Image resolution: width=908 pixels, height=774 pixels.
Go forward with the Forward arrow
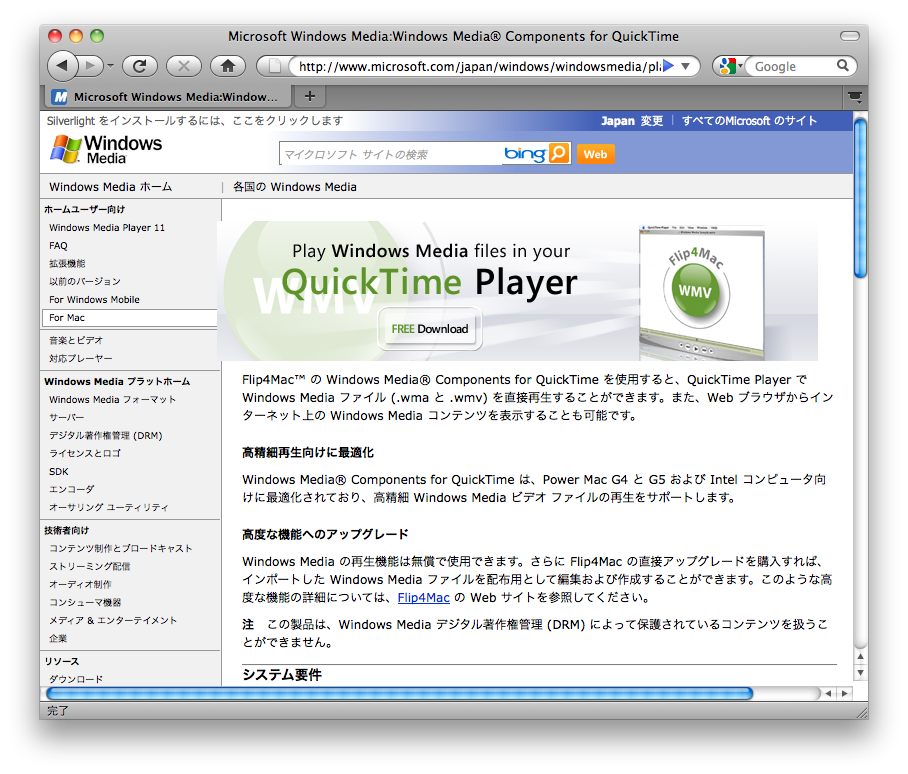90,66
